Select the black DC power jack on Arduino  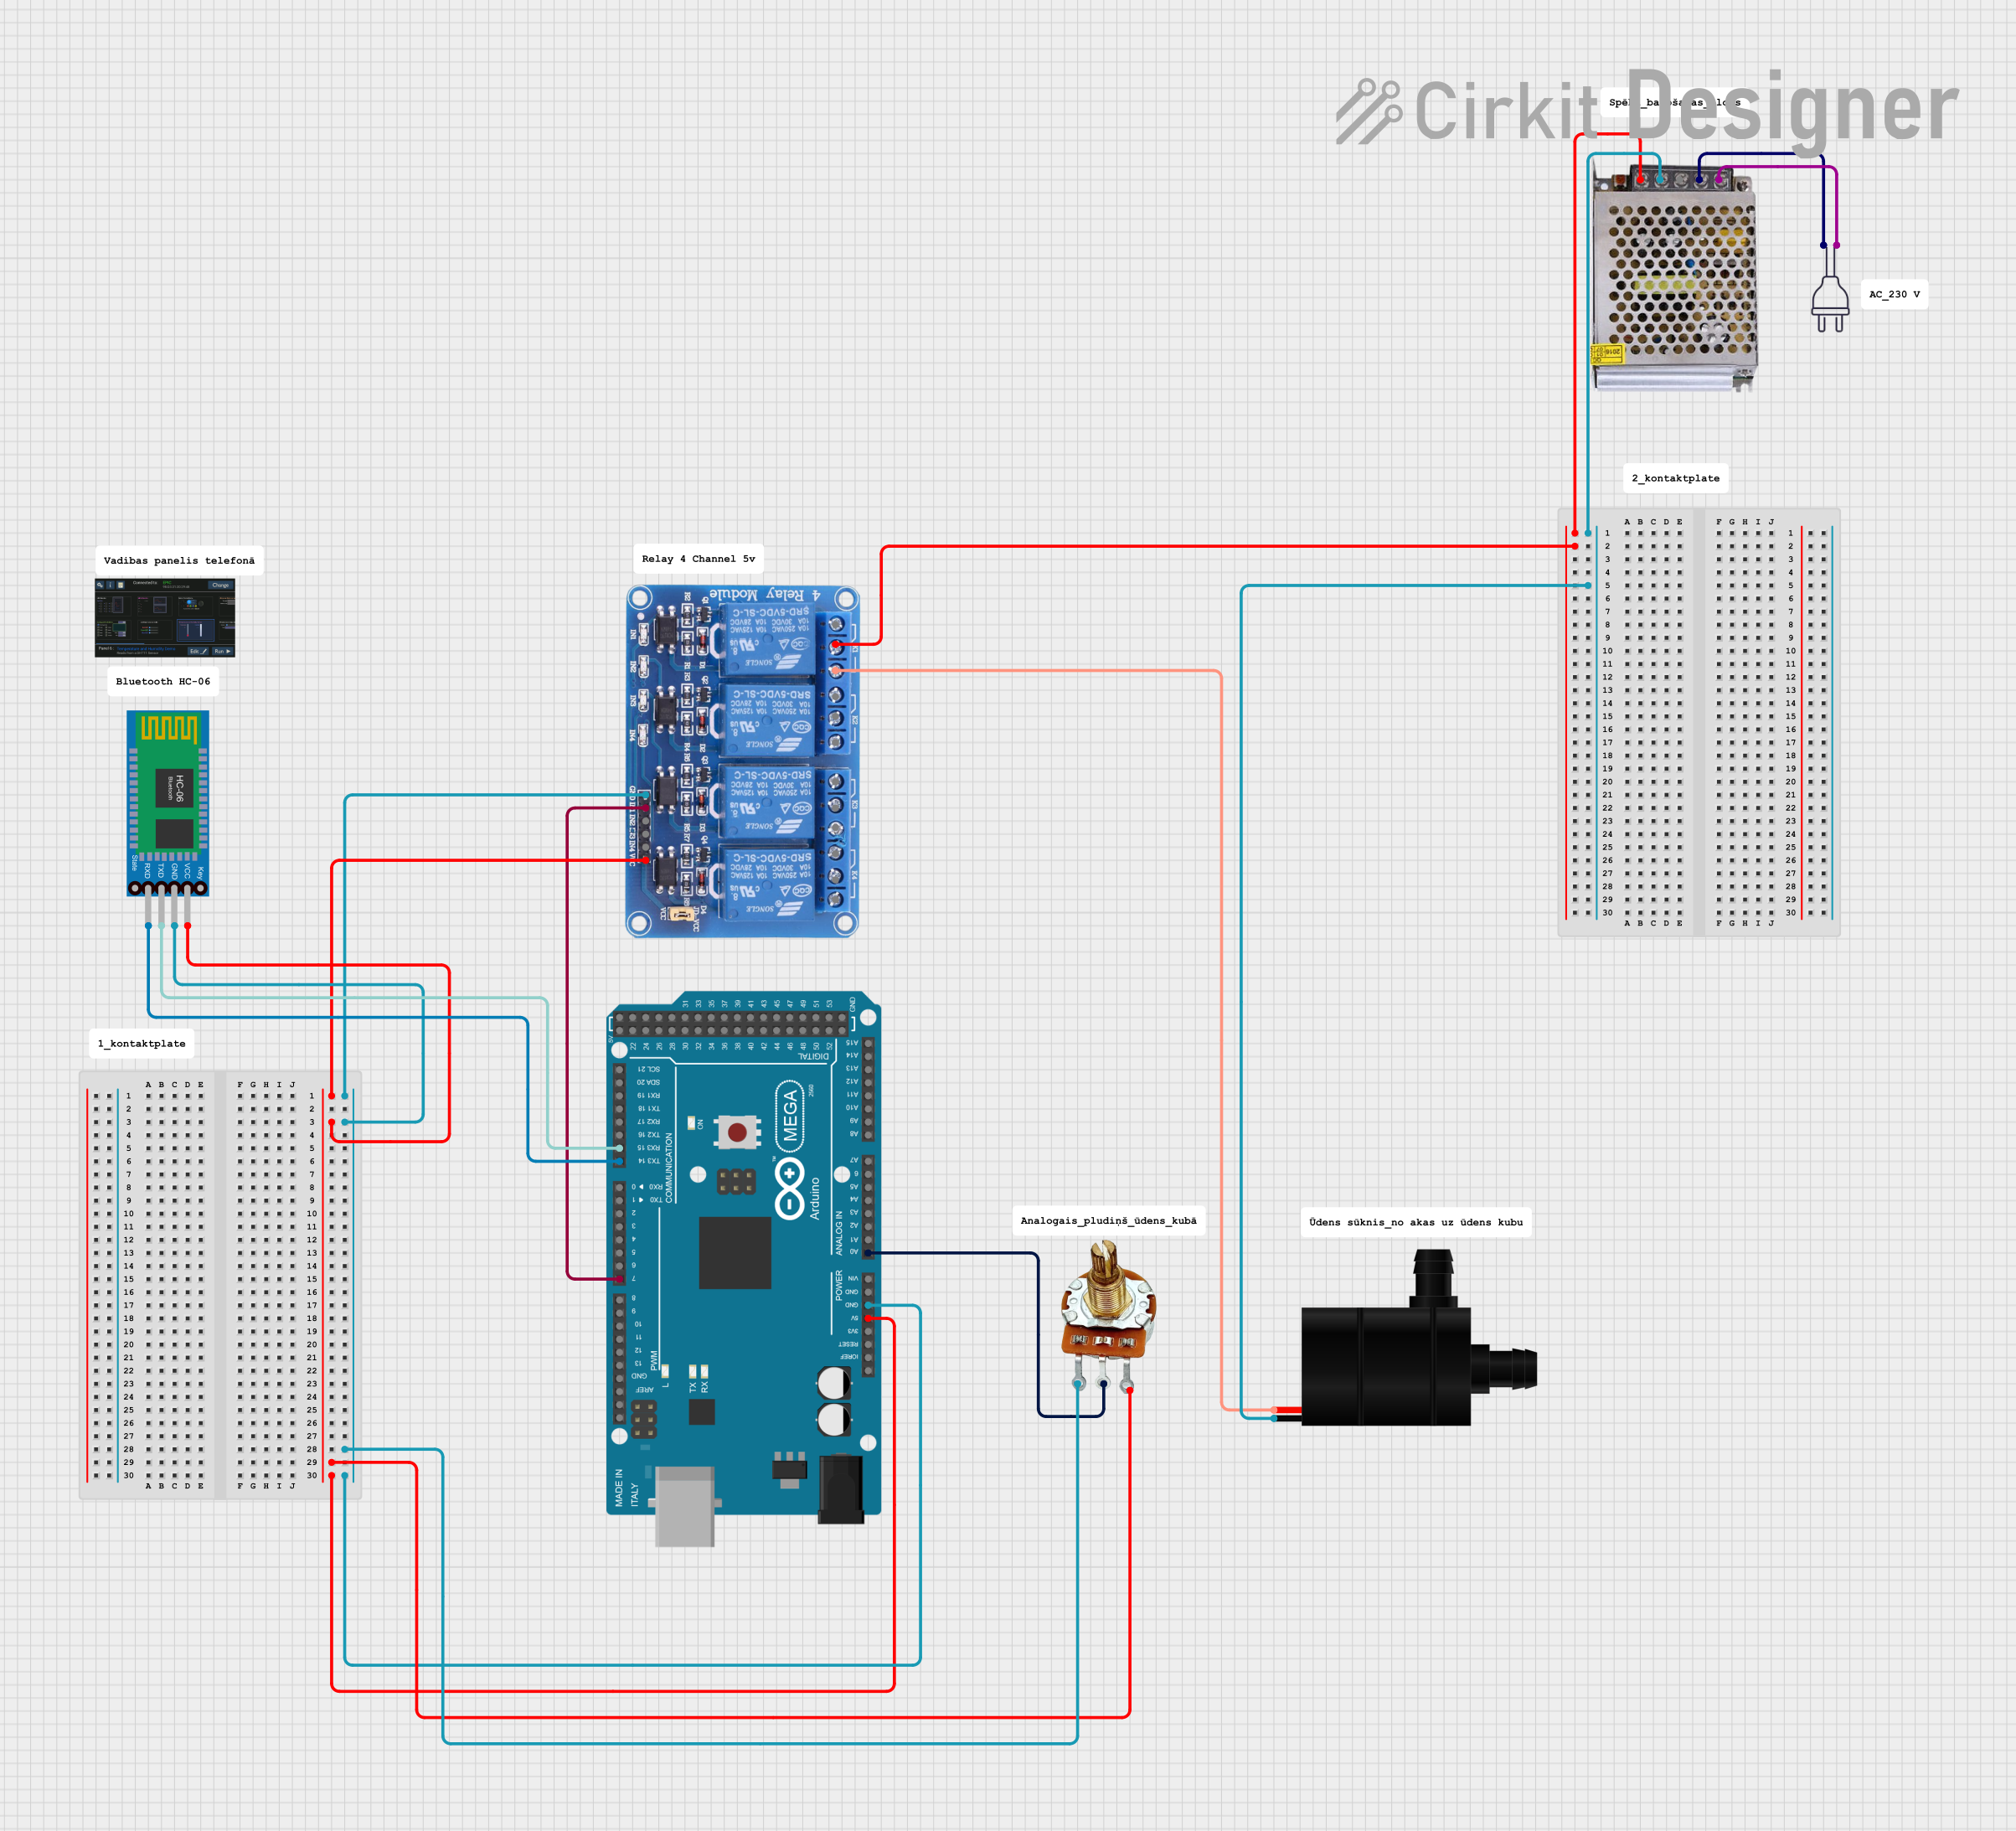pos(841,1489)
